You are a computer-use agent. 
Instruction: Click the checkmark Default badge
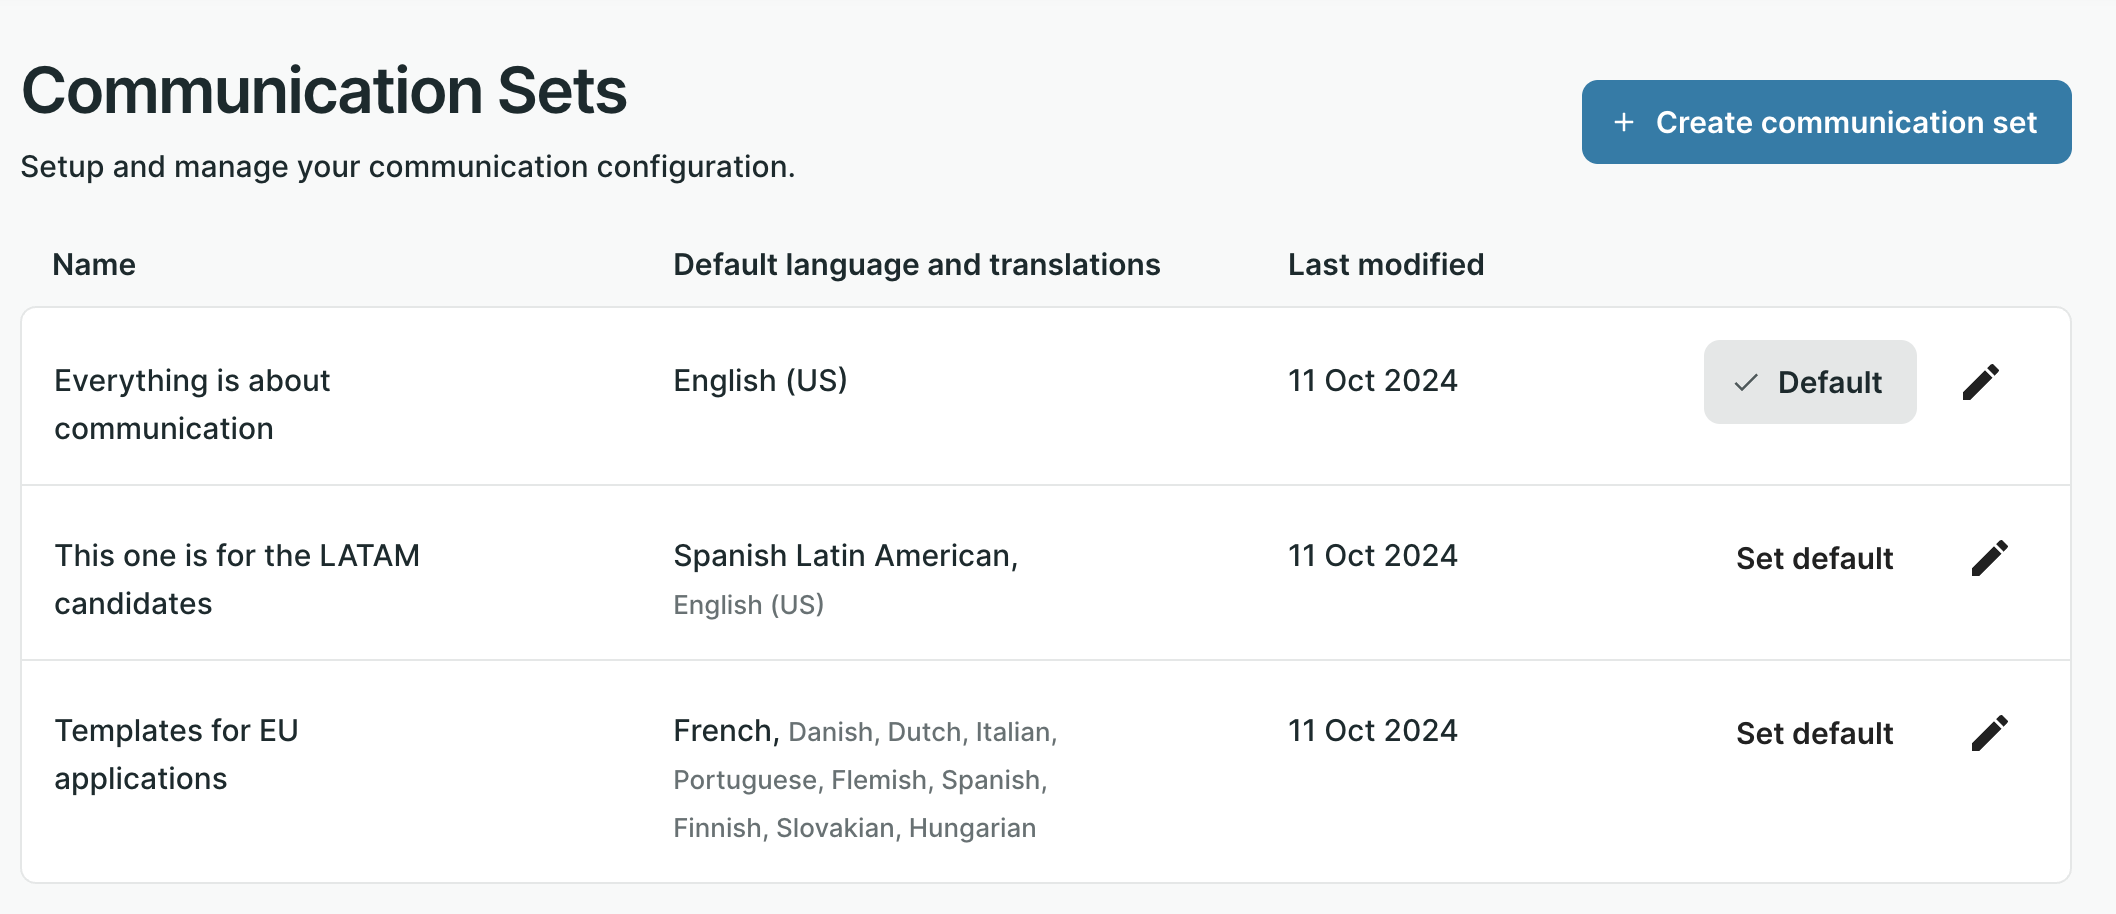pyautogui.click(x=1809, y=382)
